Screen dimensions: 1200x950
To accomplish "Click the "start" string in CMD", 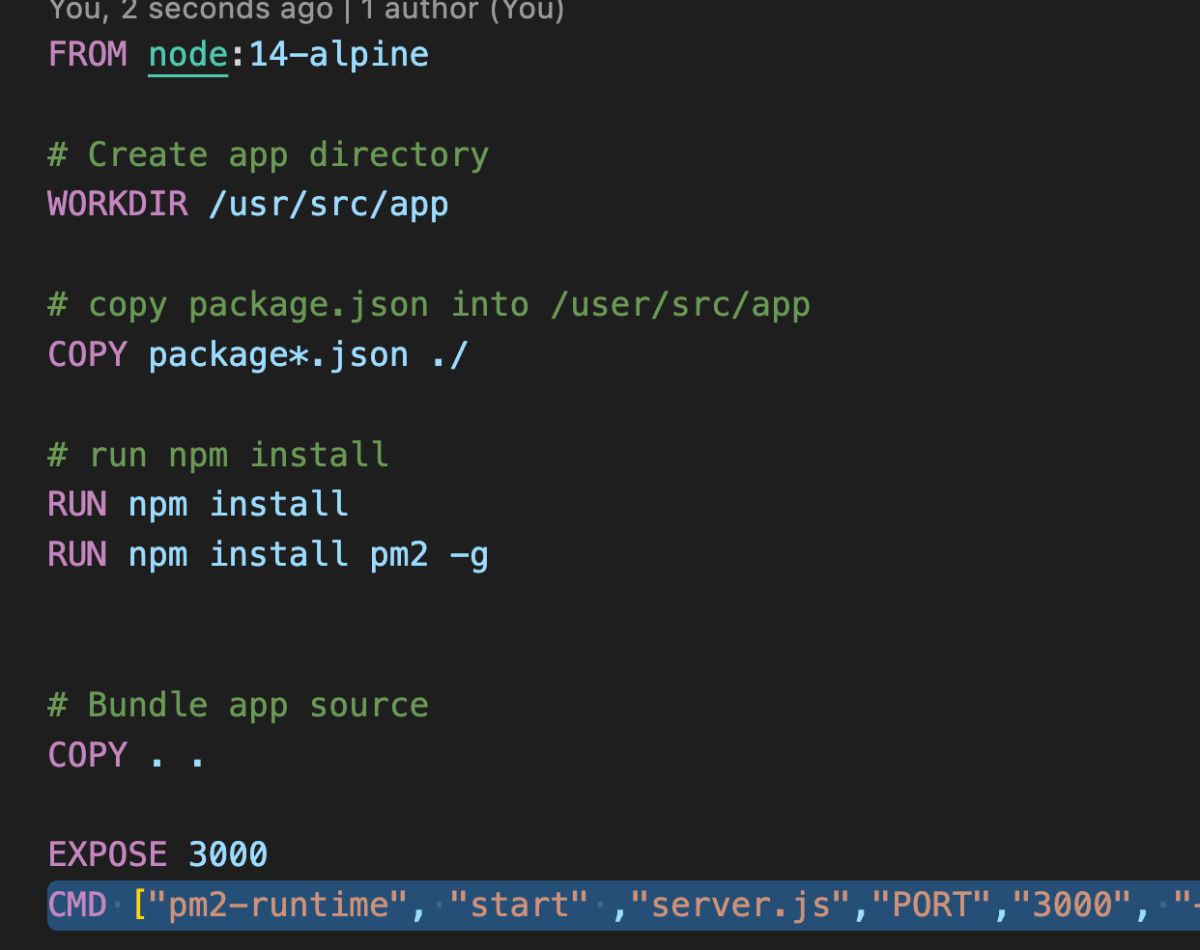I will pos(519,905).
